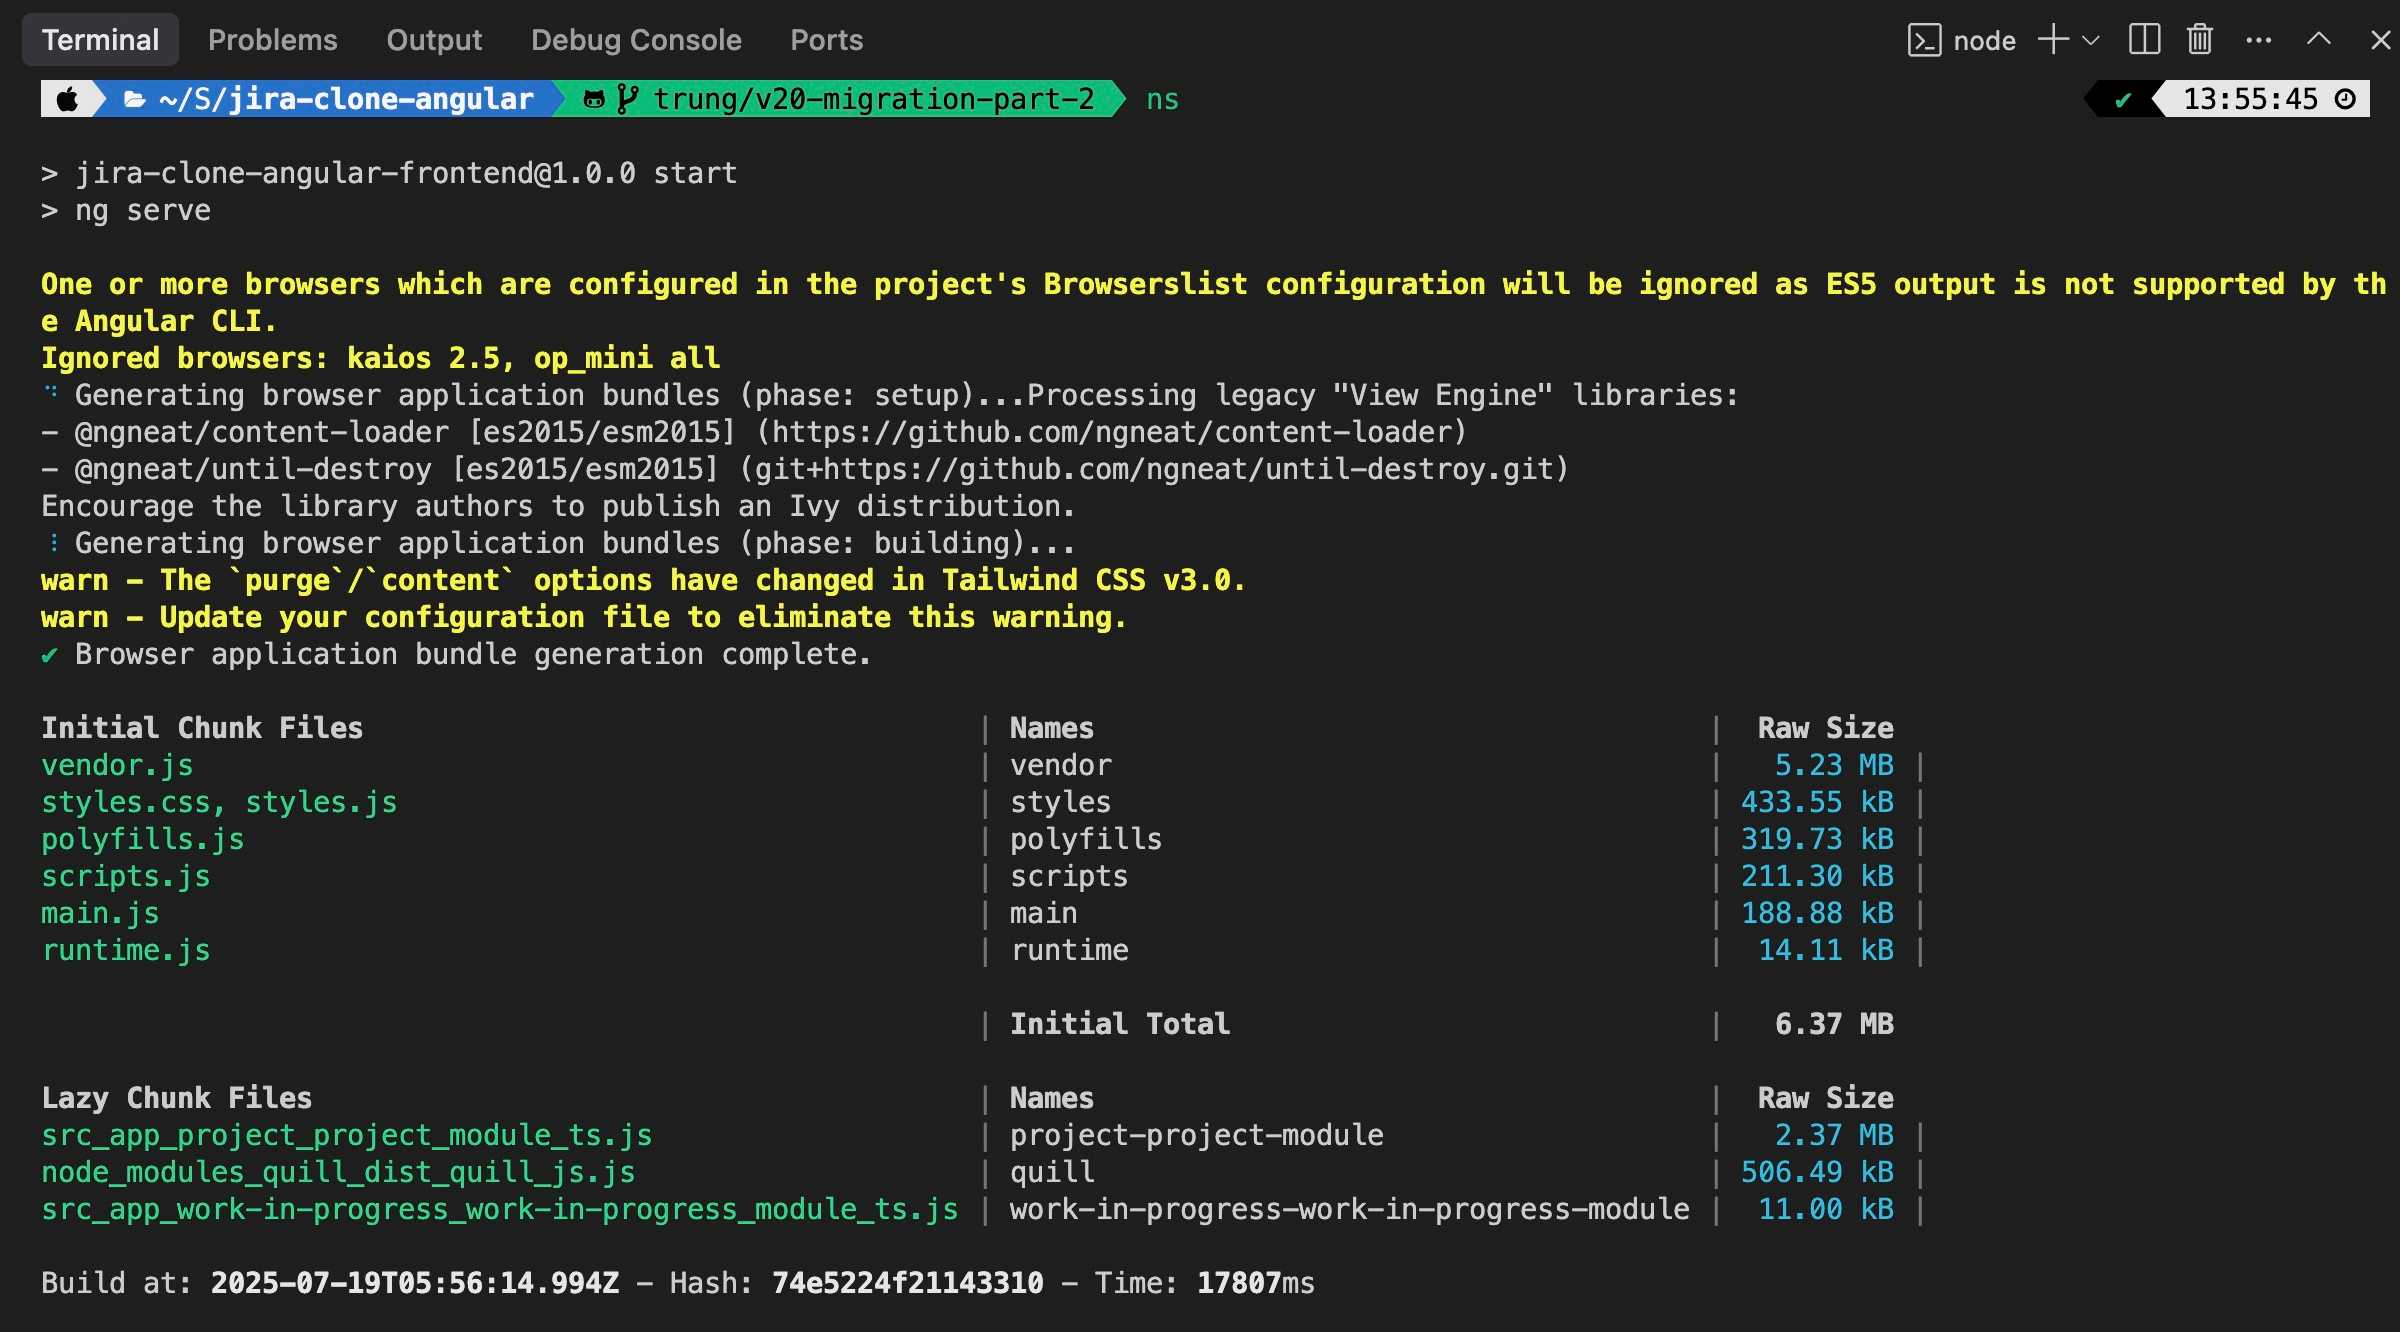
Task: Click the Apple logo prompt segment
Action: coord(68,99)
